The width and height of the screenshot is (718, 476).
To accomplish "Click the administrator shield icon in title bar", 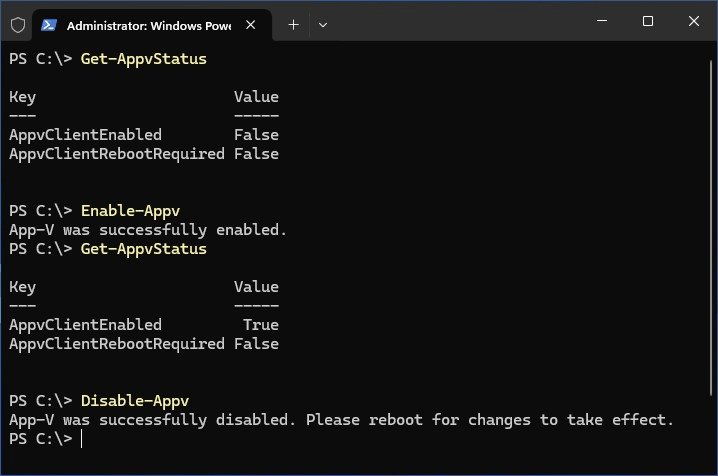I will click(x=18, y=25).
